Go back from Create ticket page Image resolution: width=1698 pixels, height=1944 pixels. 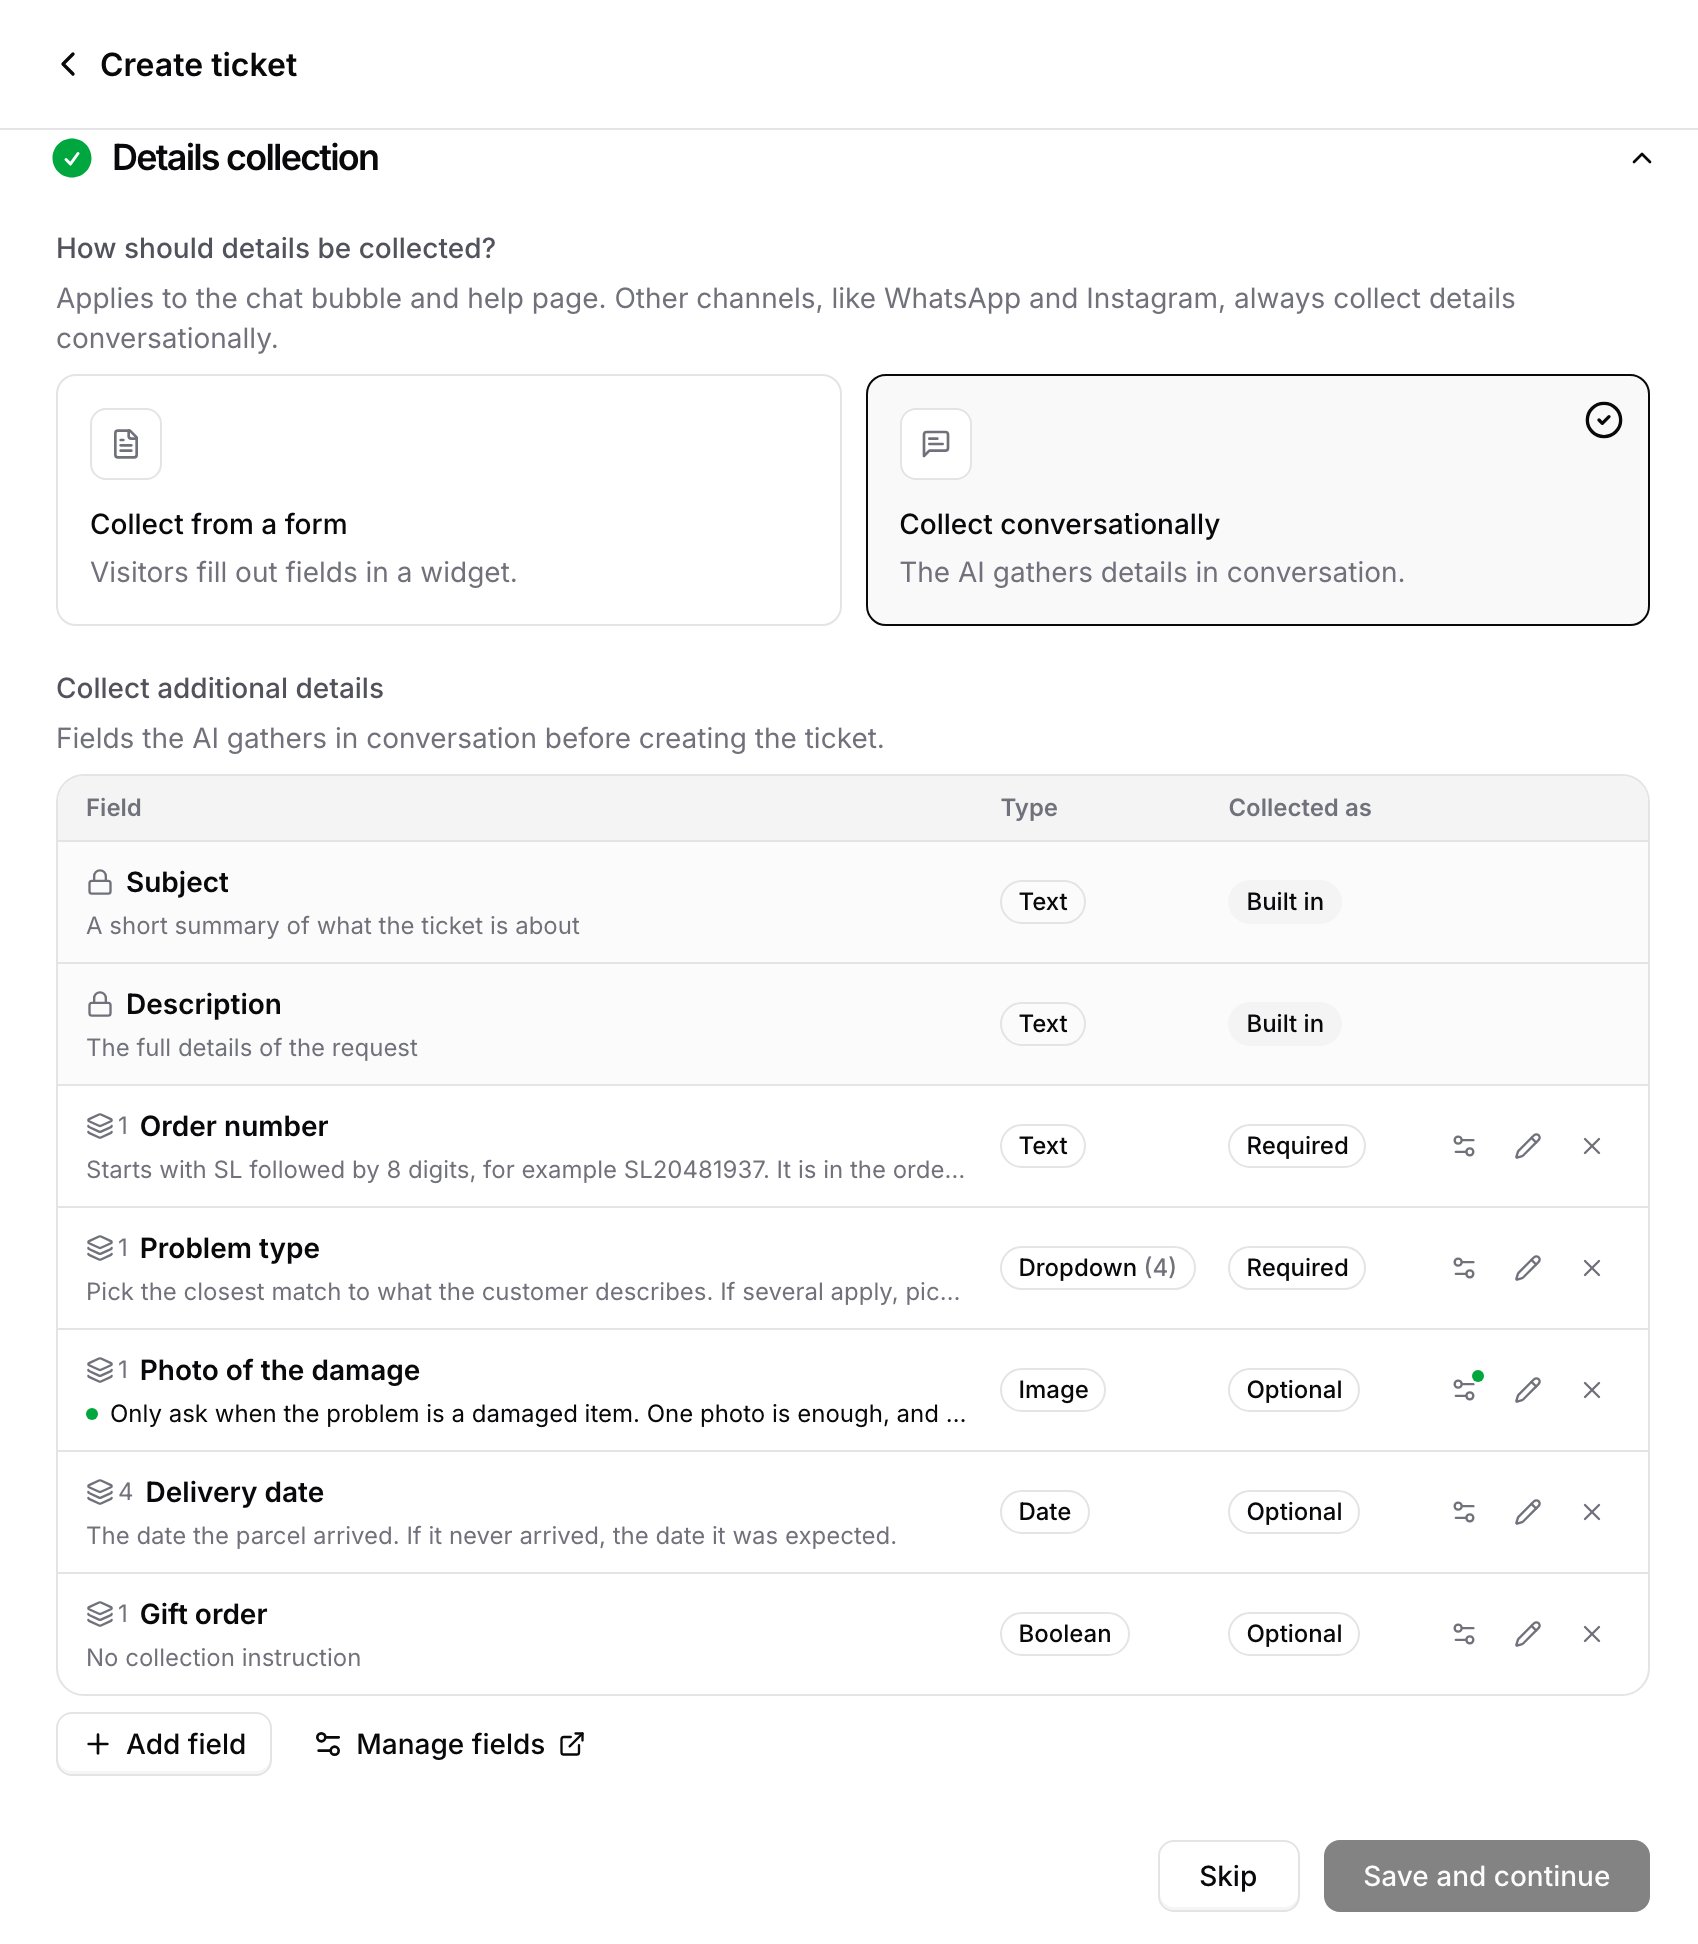click(x=68, y=65)
